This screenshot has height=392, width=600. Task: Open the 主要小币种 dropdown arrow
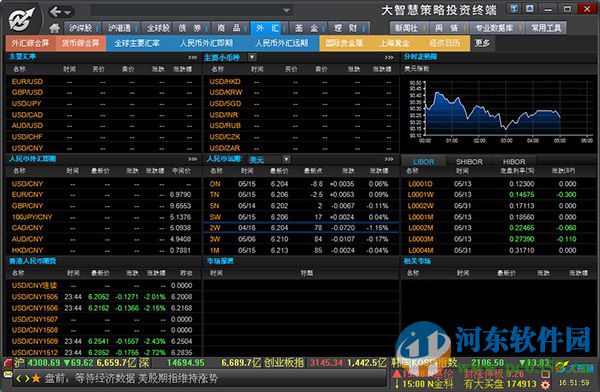[252, 57]
